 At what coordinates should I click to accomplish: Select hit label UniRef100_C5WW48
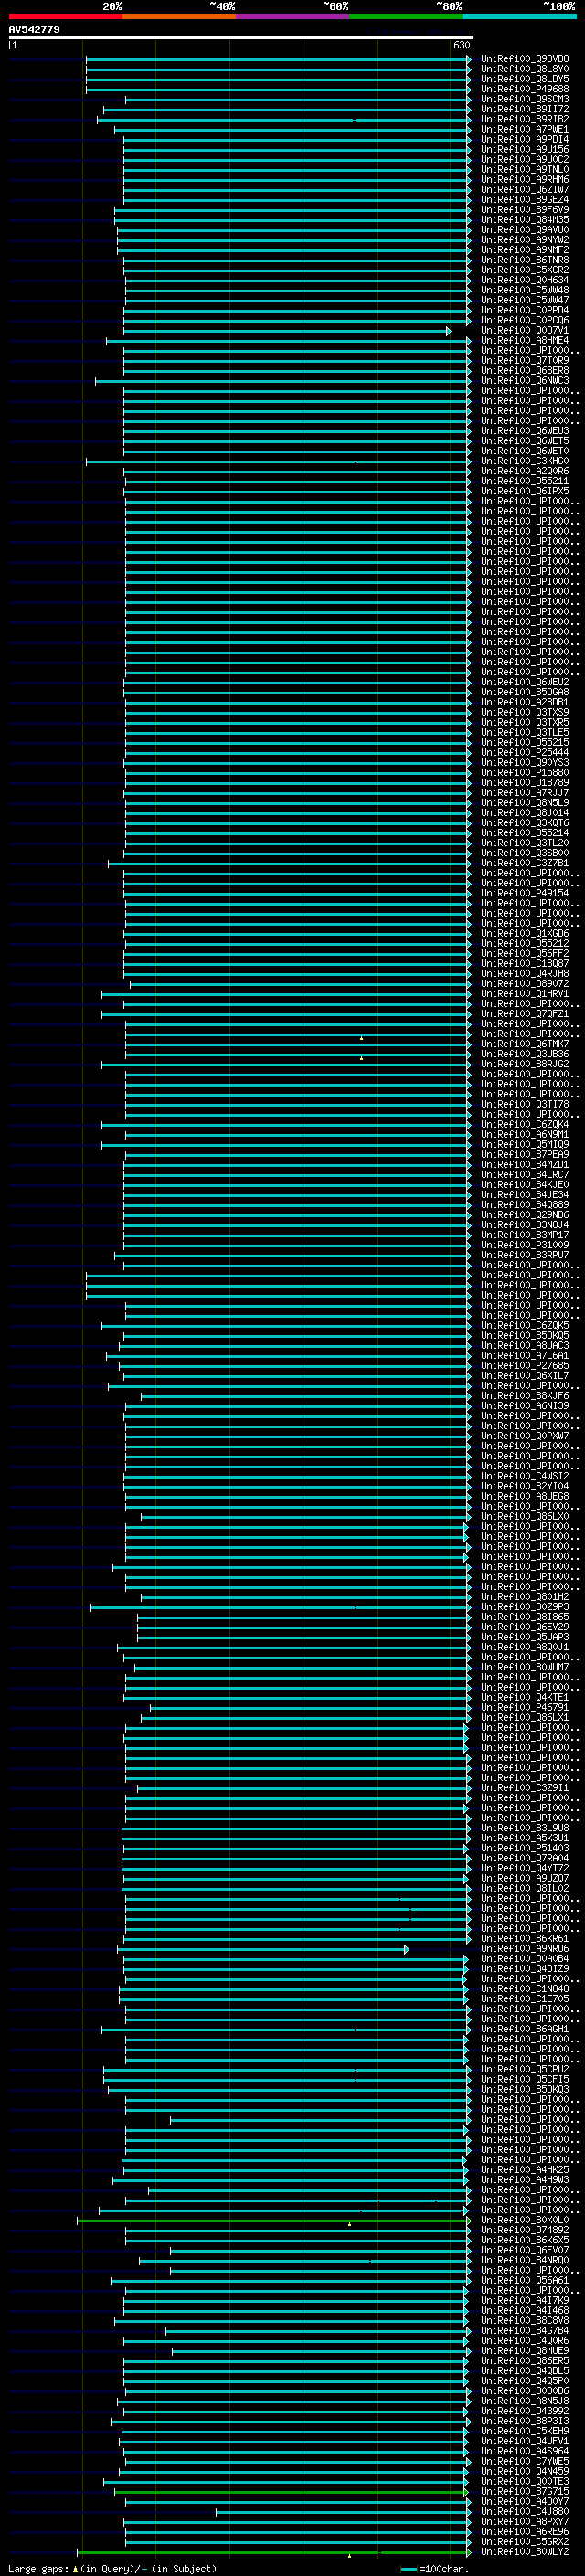click(524, 290)
